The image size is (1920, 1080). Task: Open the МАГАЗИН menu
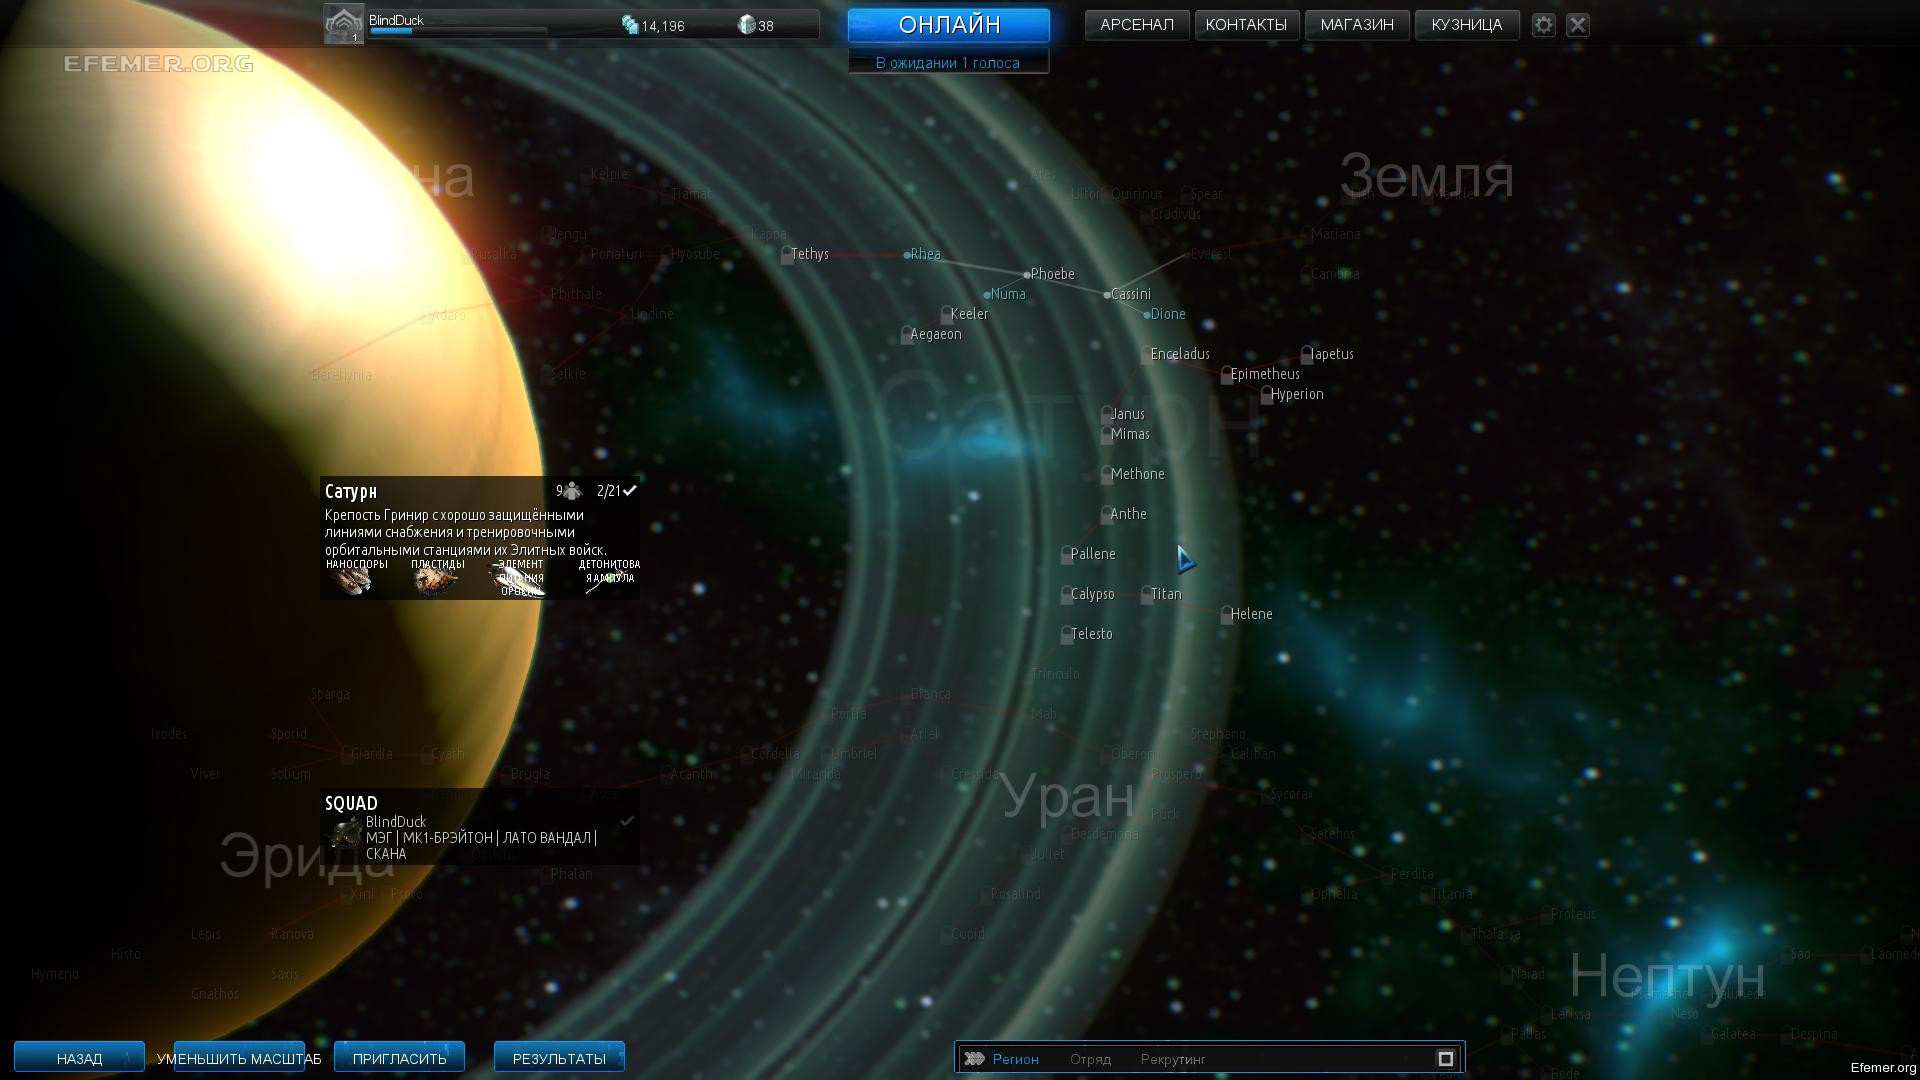tap(1357, 25)
